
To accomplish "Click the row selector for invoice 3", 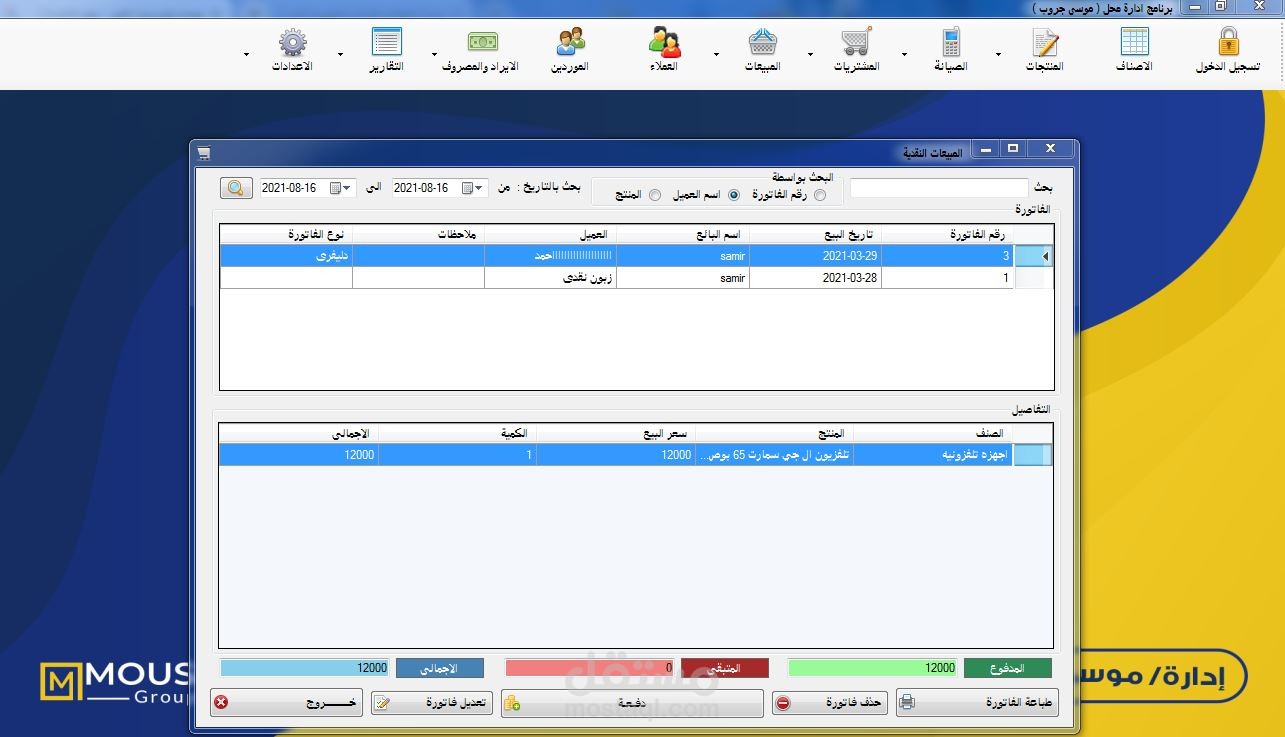I will [x=1034, y=256].
